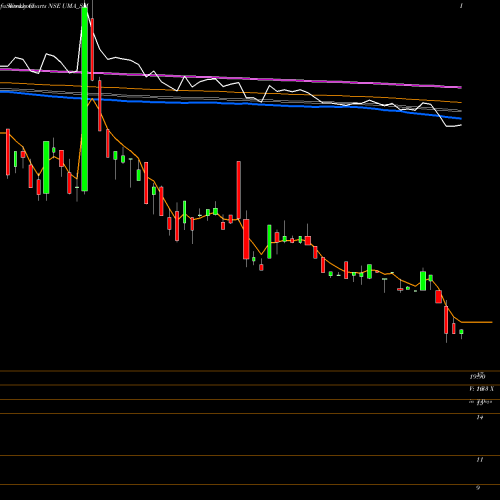Select the tallest green candlestick

pos(85,99)
